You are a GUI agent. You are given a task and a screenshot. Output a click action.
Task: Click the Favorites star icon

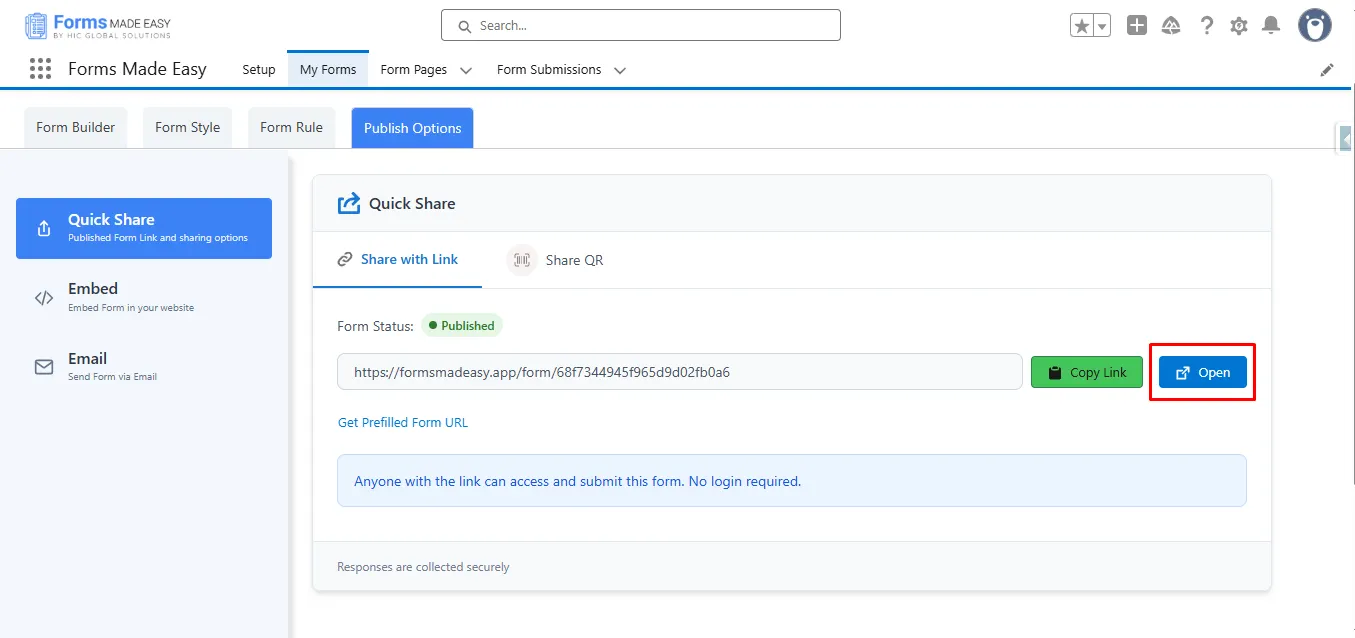pyautogui.click(x=1081, y=26)
